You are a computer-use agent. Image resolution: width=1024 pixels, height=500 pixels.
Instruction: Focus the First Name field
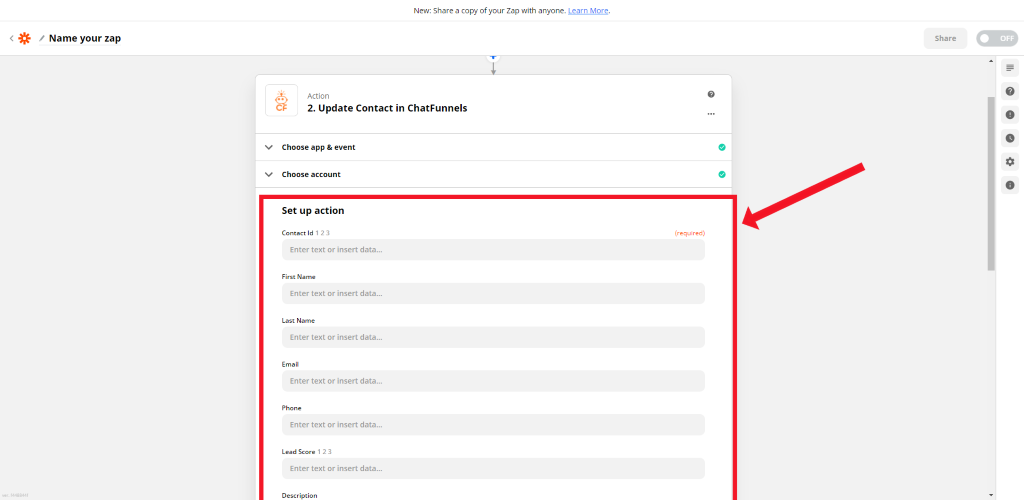coord(493,294)
